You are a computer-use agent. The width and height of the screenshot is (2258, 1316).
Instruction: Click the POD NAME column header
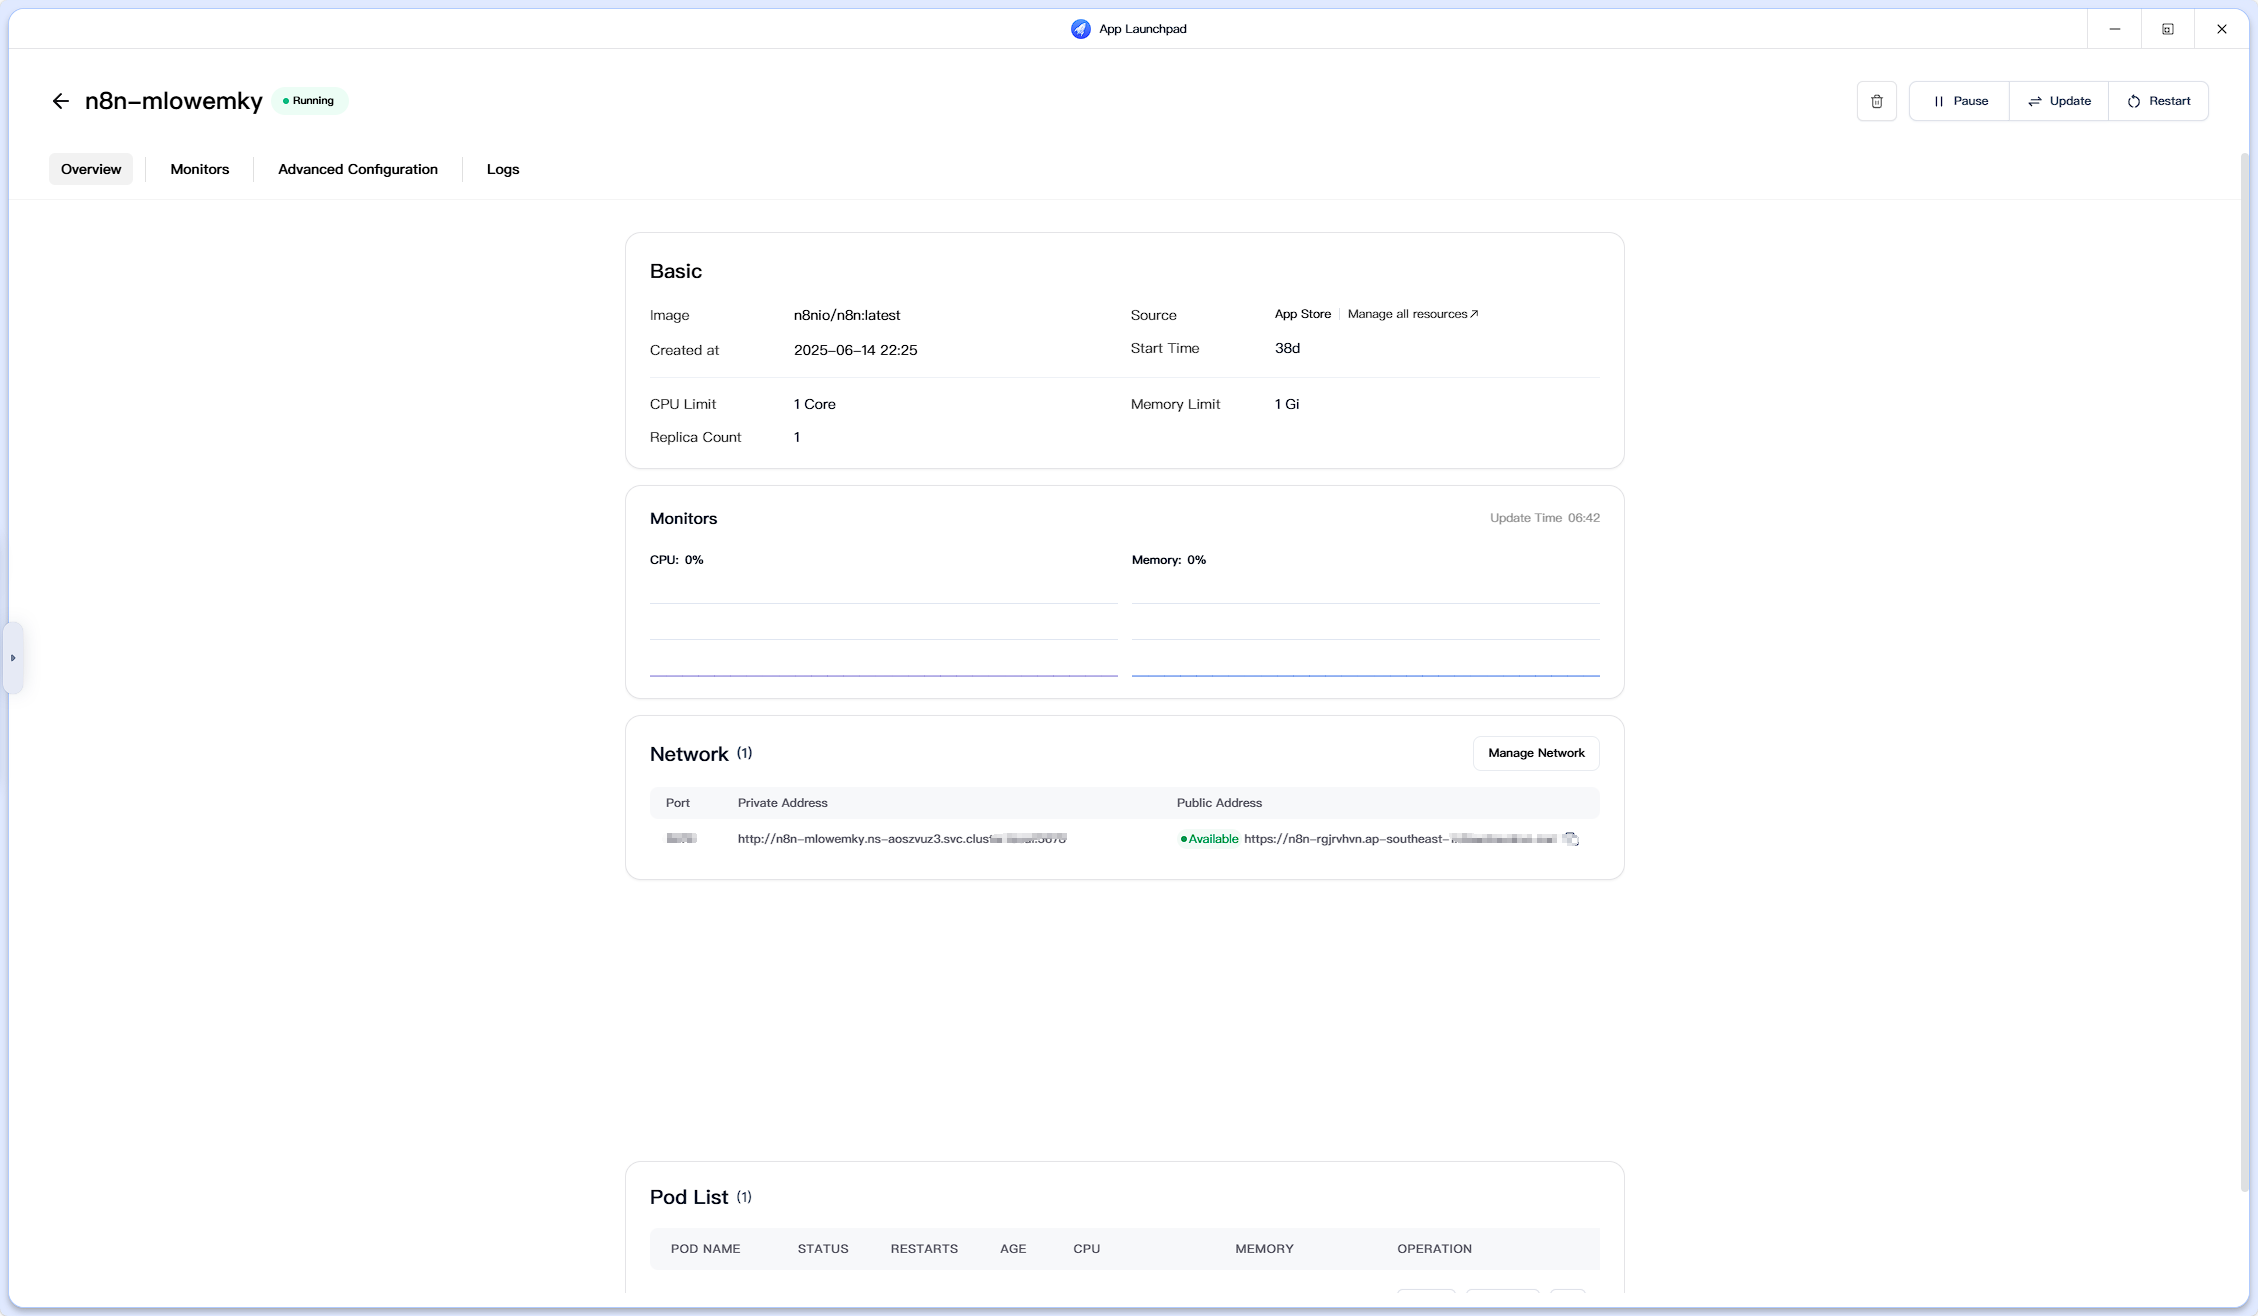coord(705,1249)
